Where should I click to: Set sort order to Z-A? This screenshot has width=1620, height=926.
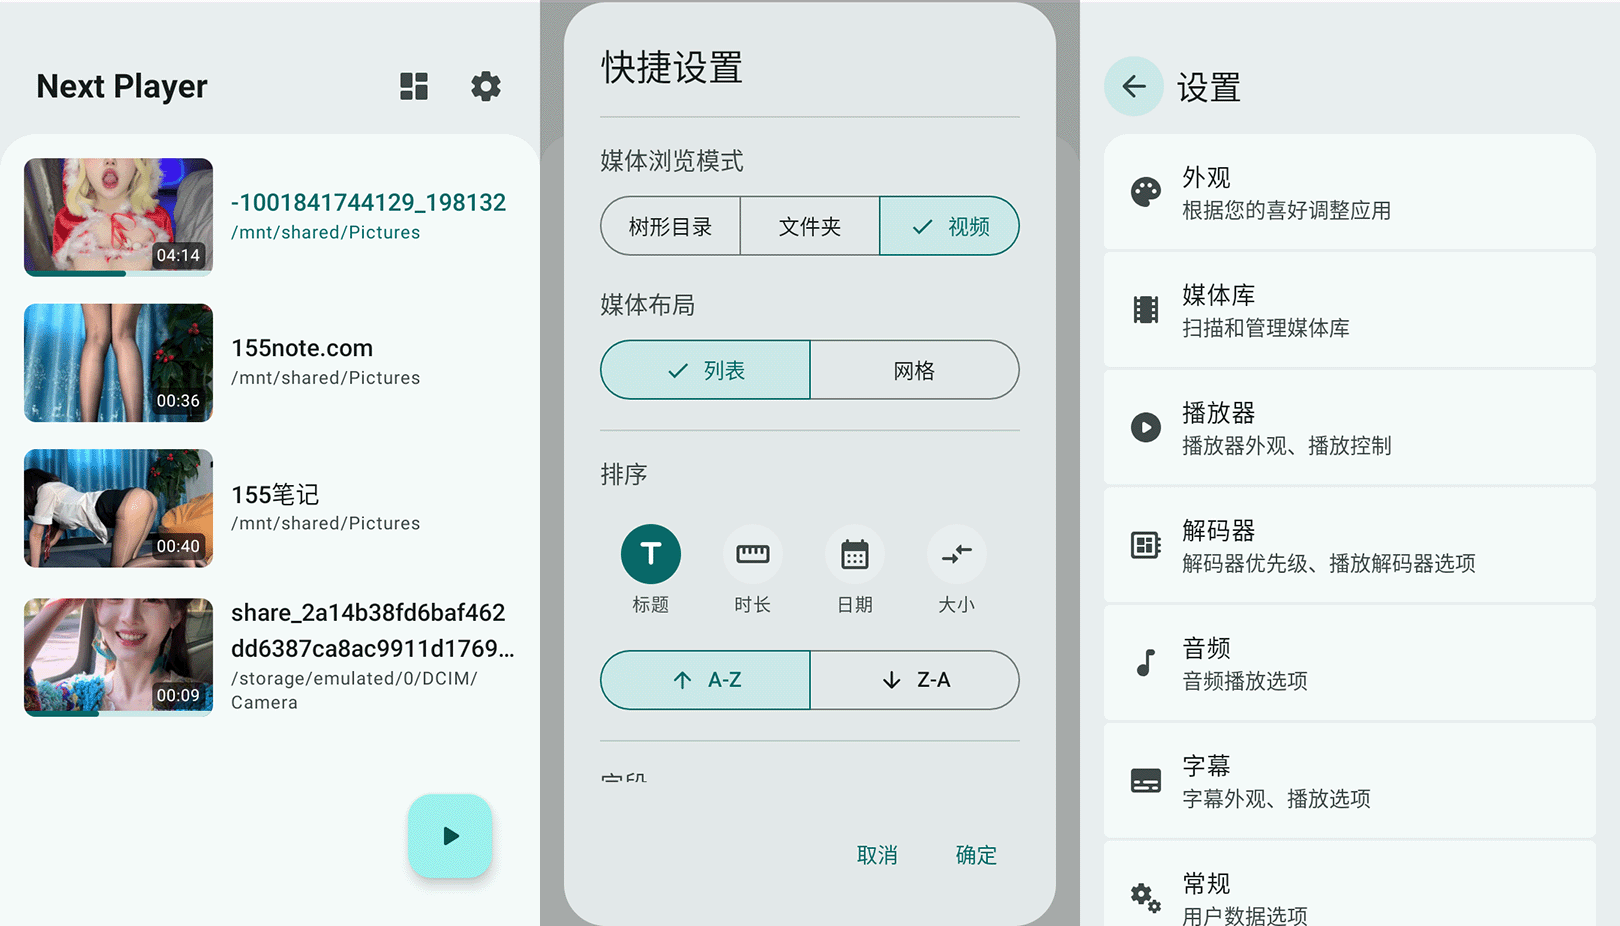[914, 680]
